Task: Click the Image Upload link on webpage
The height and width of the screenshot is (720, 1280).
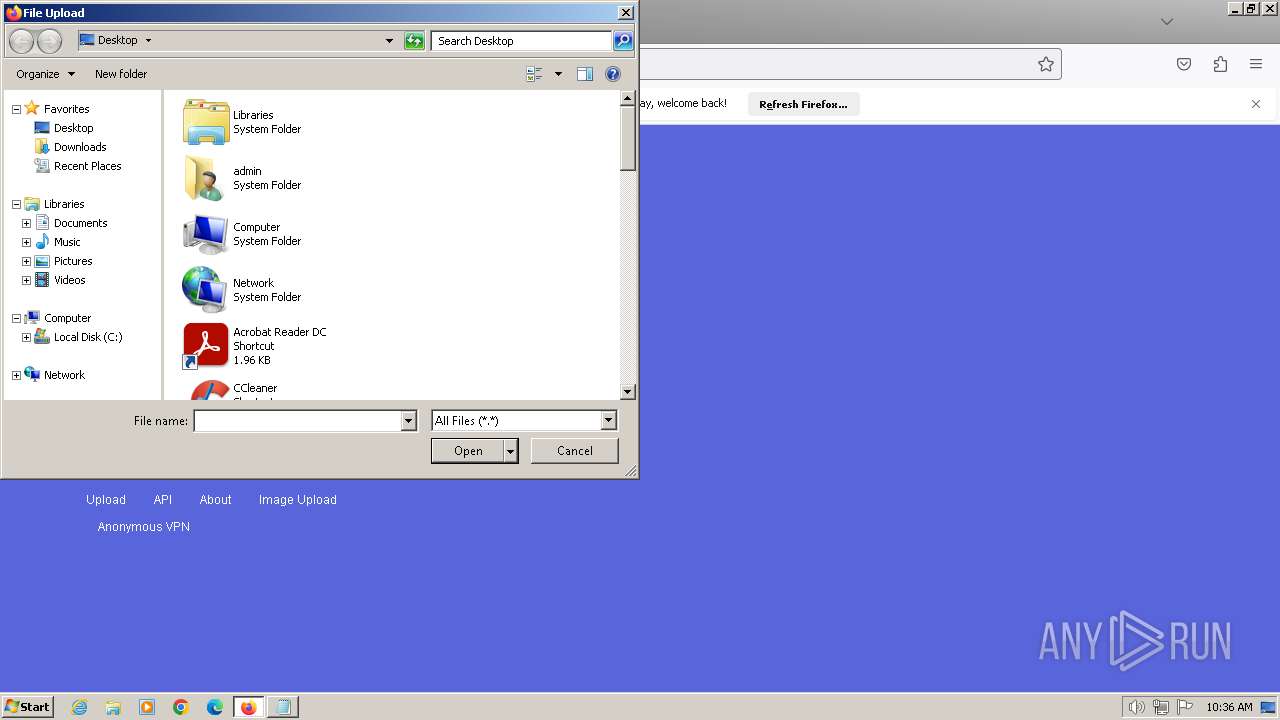Action: [298, 500]
